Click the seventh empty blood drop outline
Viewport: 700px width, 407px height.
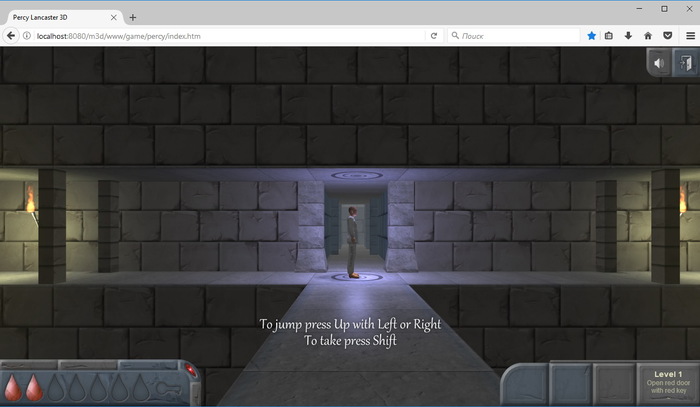(141, 387)
